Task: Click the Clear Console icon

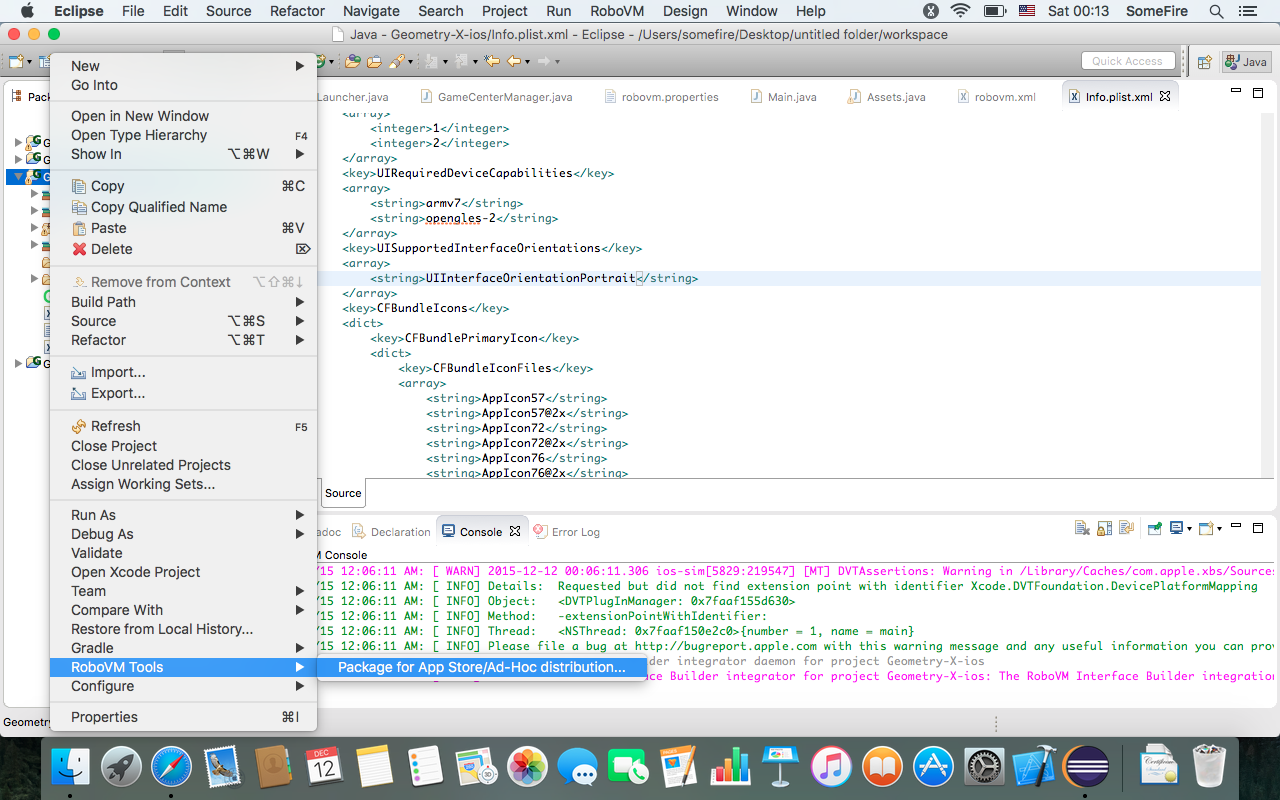Action: tap(1082, 529)
